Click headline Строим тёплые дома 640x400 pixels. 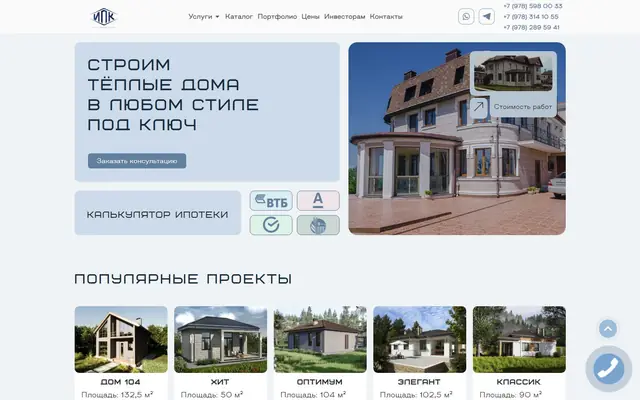pos(173,95)
